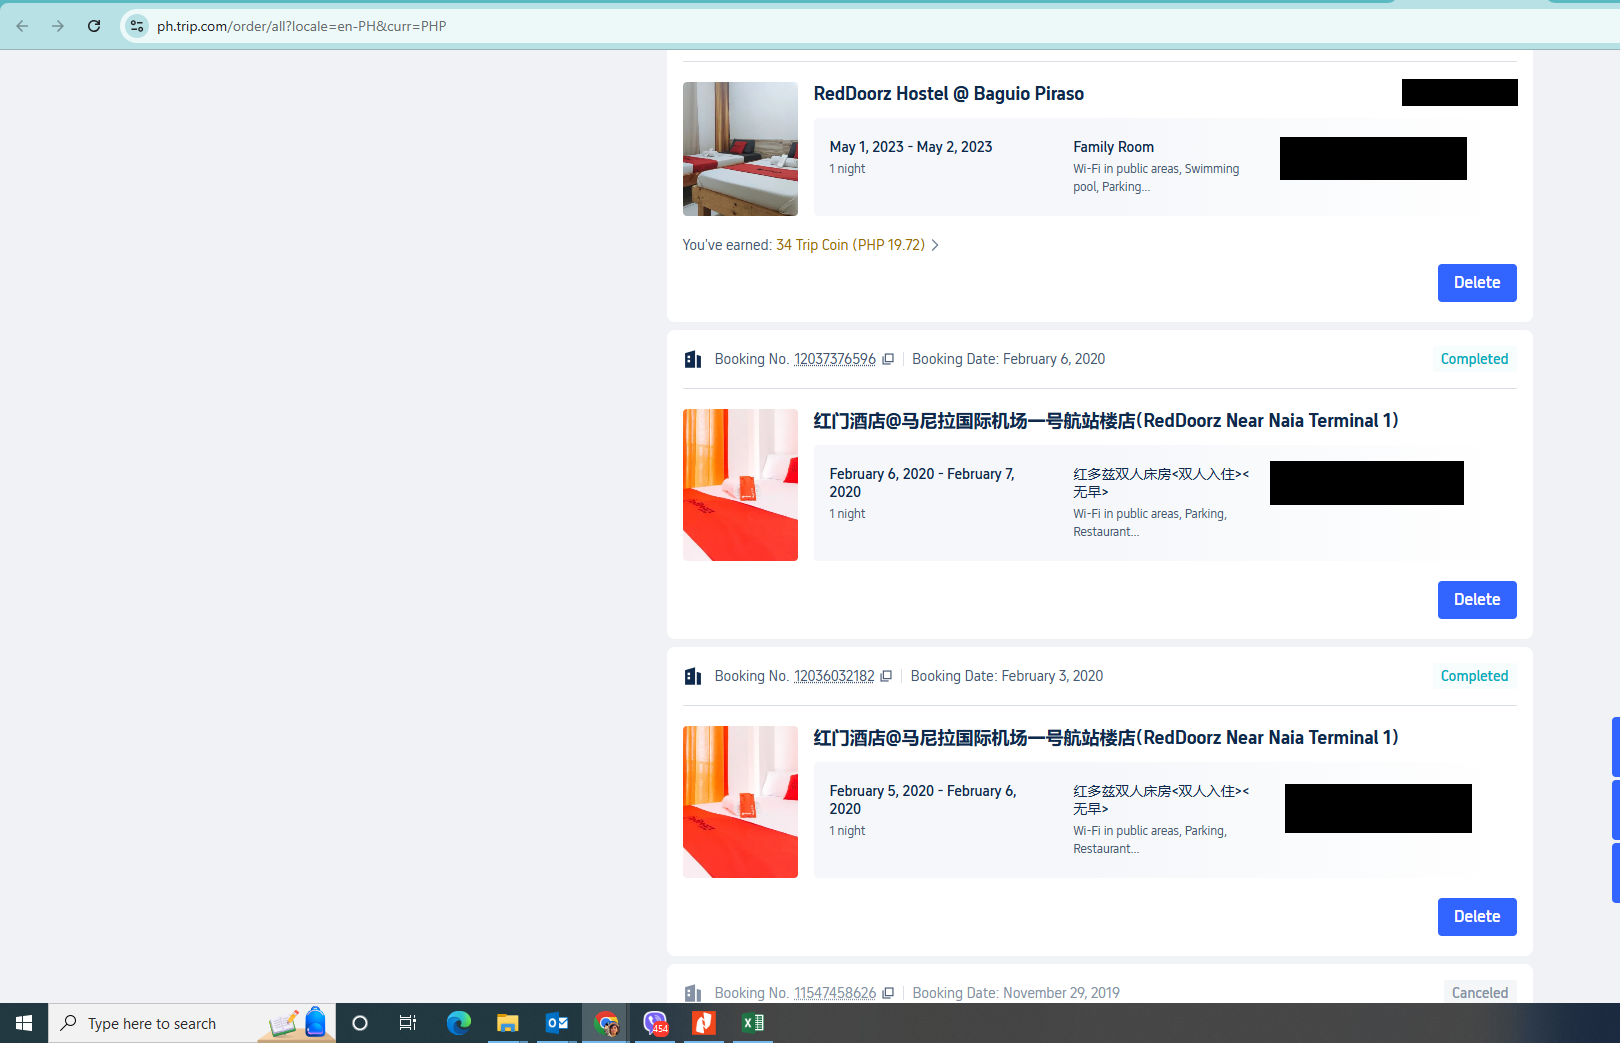1620x1043 pixels.
Task: Open booking number 12036032182
Action: coord(834,676)
